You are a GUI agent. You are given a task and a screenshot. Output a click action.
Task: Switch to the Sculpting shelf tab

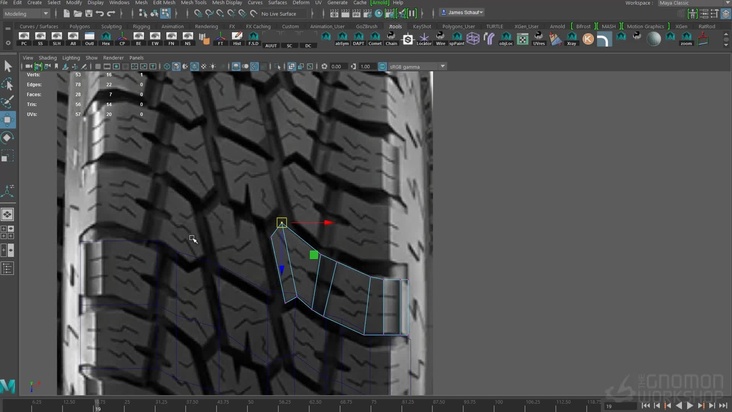111,27
